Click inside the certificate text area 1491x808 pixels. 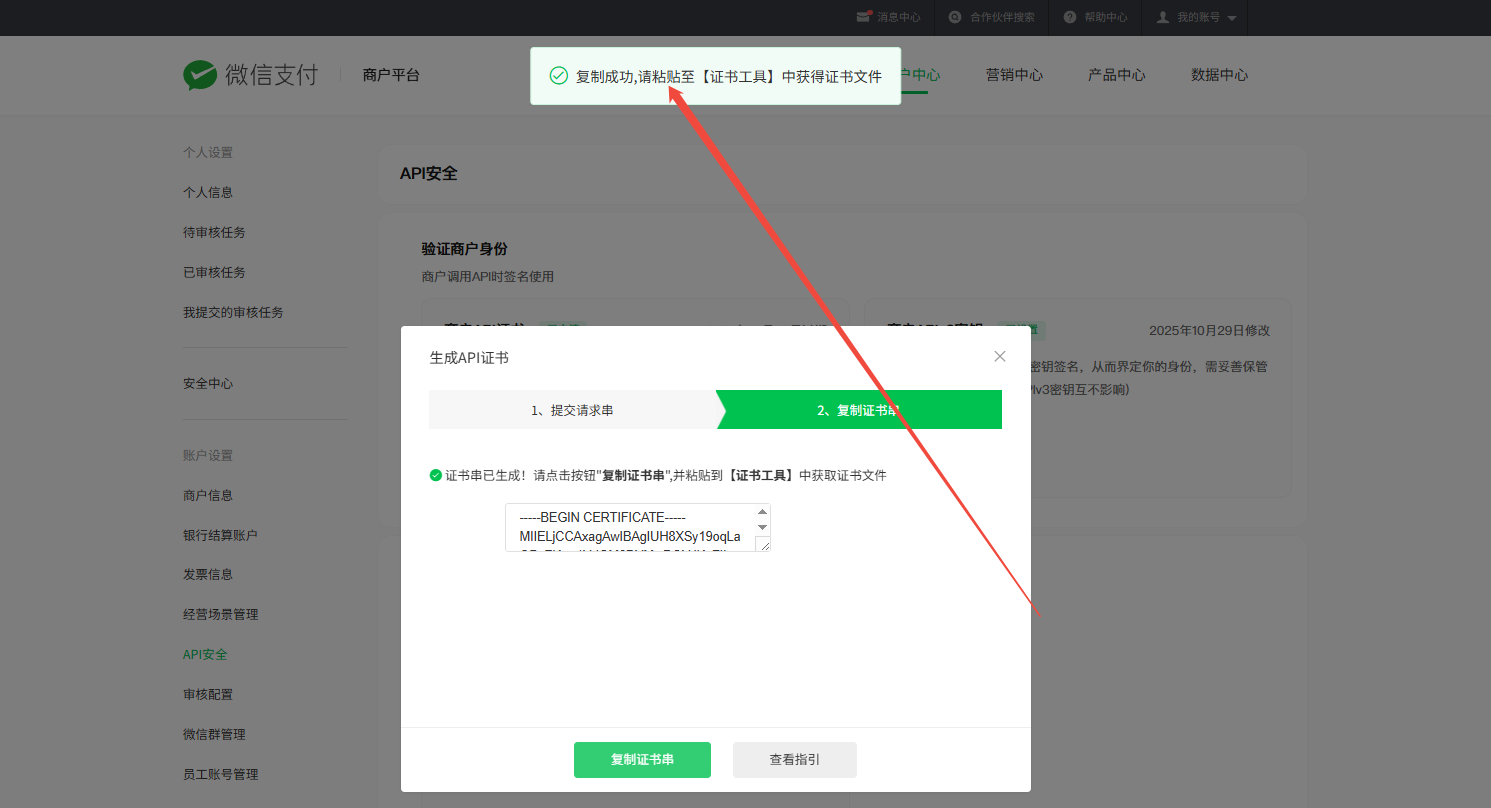630,527
